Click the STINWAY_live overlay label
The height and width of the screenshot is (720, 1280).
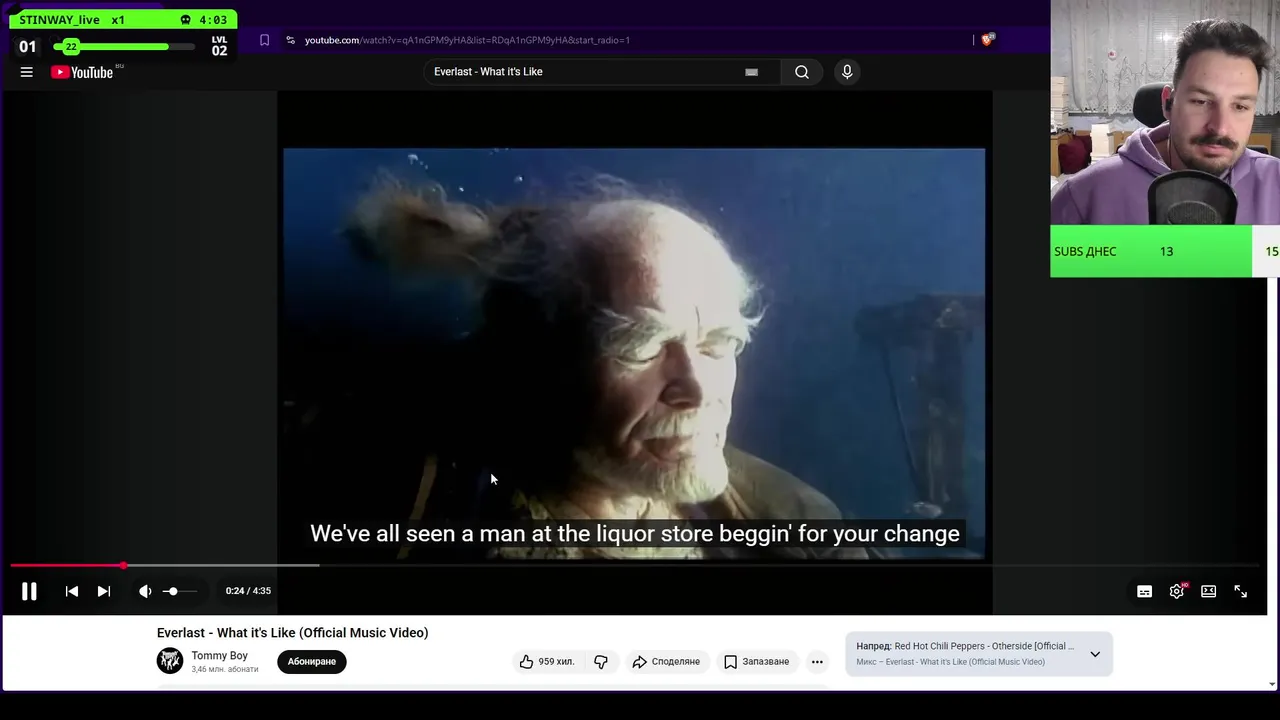click(60, 20)
